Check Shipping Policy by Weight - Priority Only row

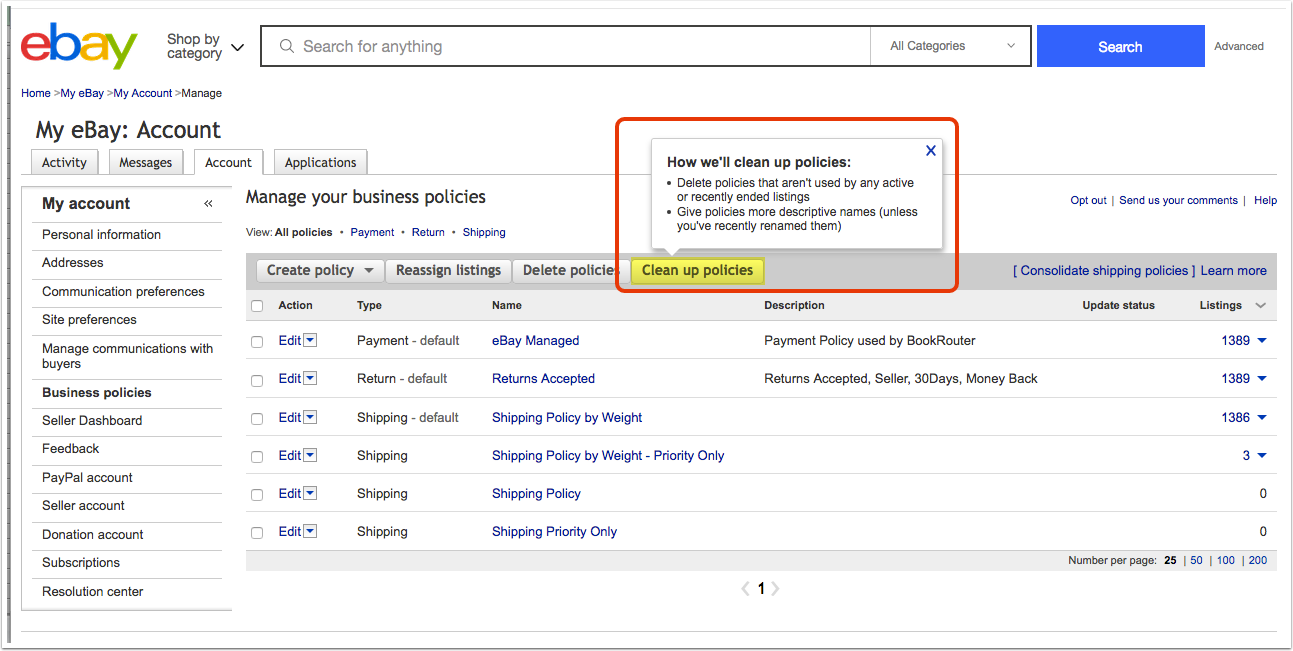[257, 457]
